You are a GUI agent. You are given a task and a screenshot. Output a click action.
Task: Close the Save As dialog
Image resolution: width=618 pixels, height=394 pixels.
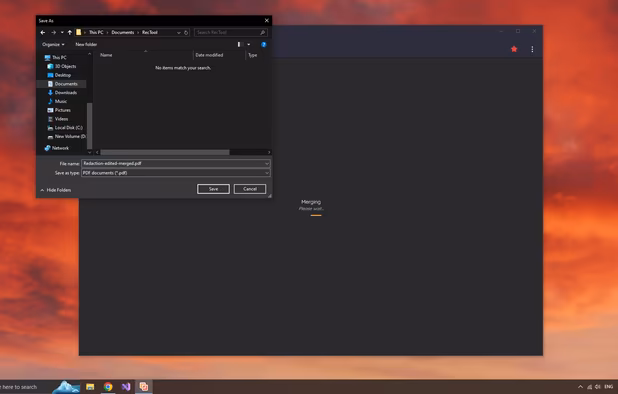click(x=266, y=20)
